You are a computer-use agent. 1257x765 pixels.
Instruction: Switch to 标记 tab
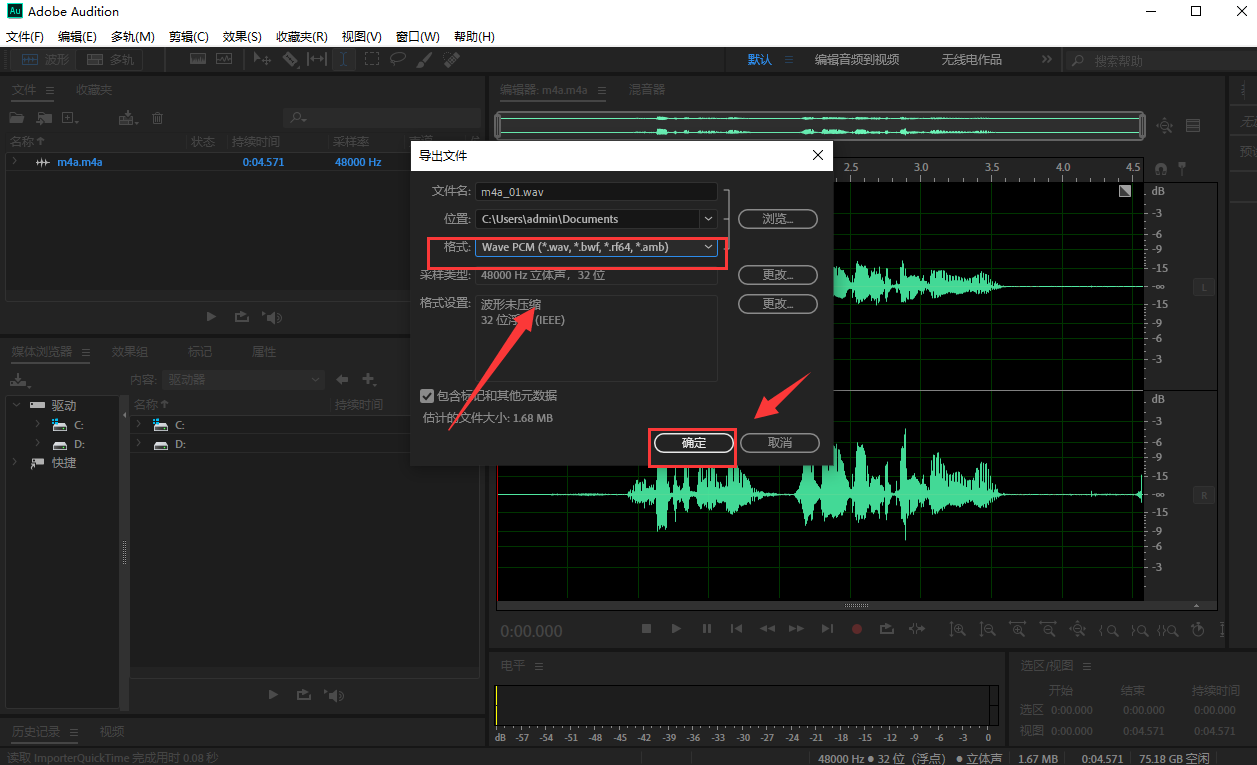[200, 352]
